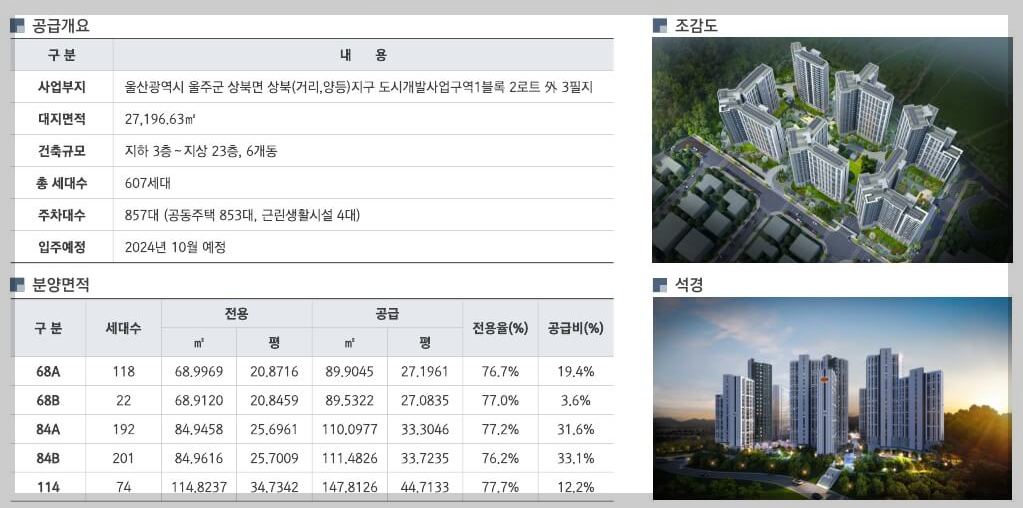Select the 분양면적 section heading

click(x=61, y=284)
